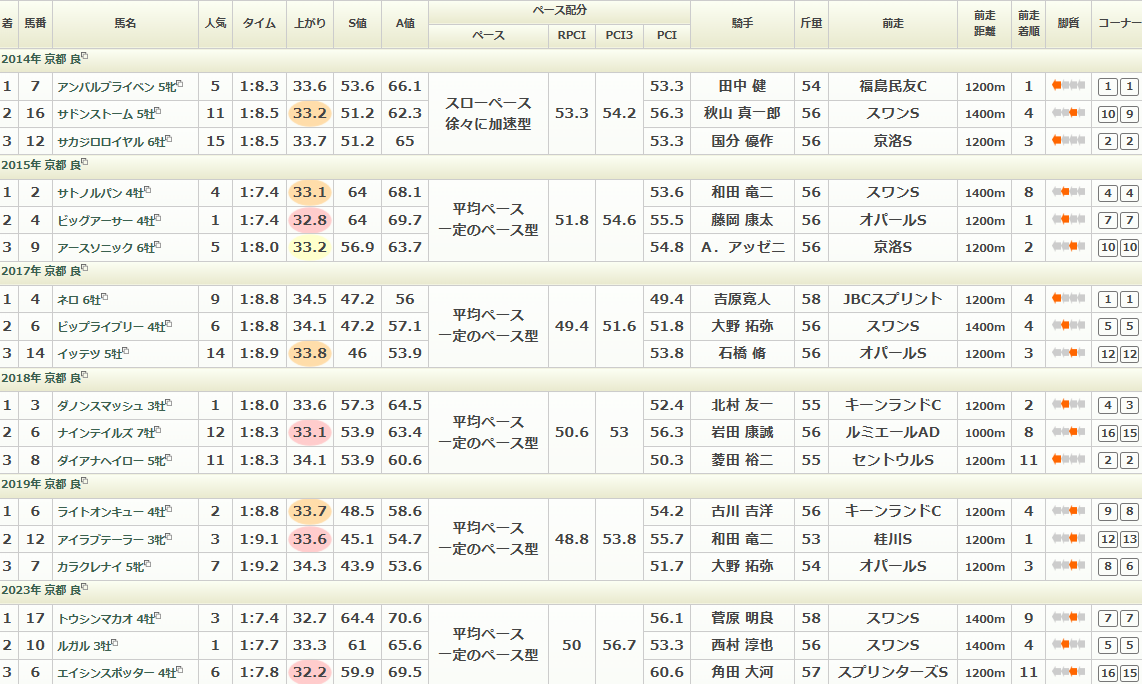1142x684 pixels.
Task: Open horse page for サトノルパン
Action: point(102,192)
